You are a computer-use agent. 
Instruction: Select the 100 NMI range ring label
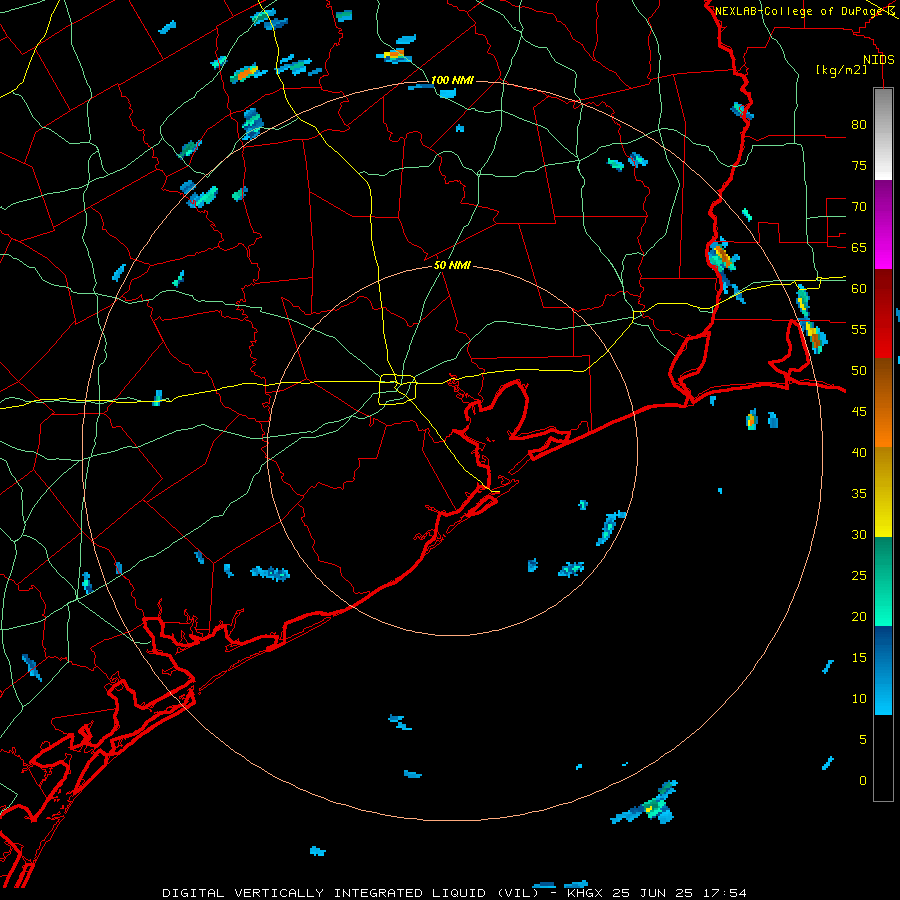pos(452,80)
